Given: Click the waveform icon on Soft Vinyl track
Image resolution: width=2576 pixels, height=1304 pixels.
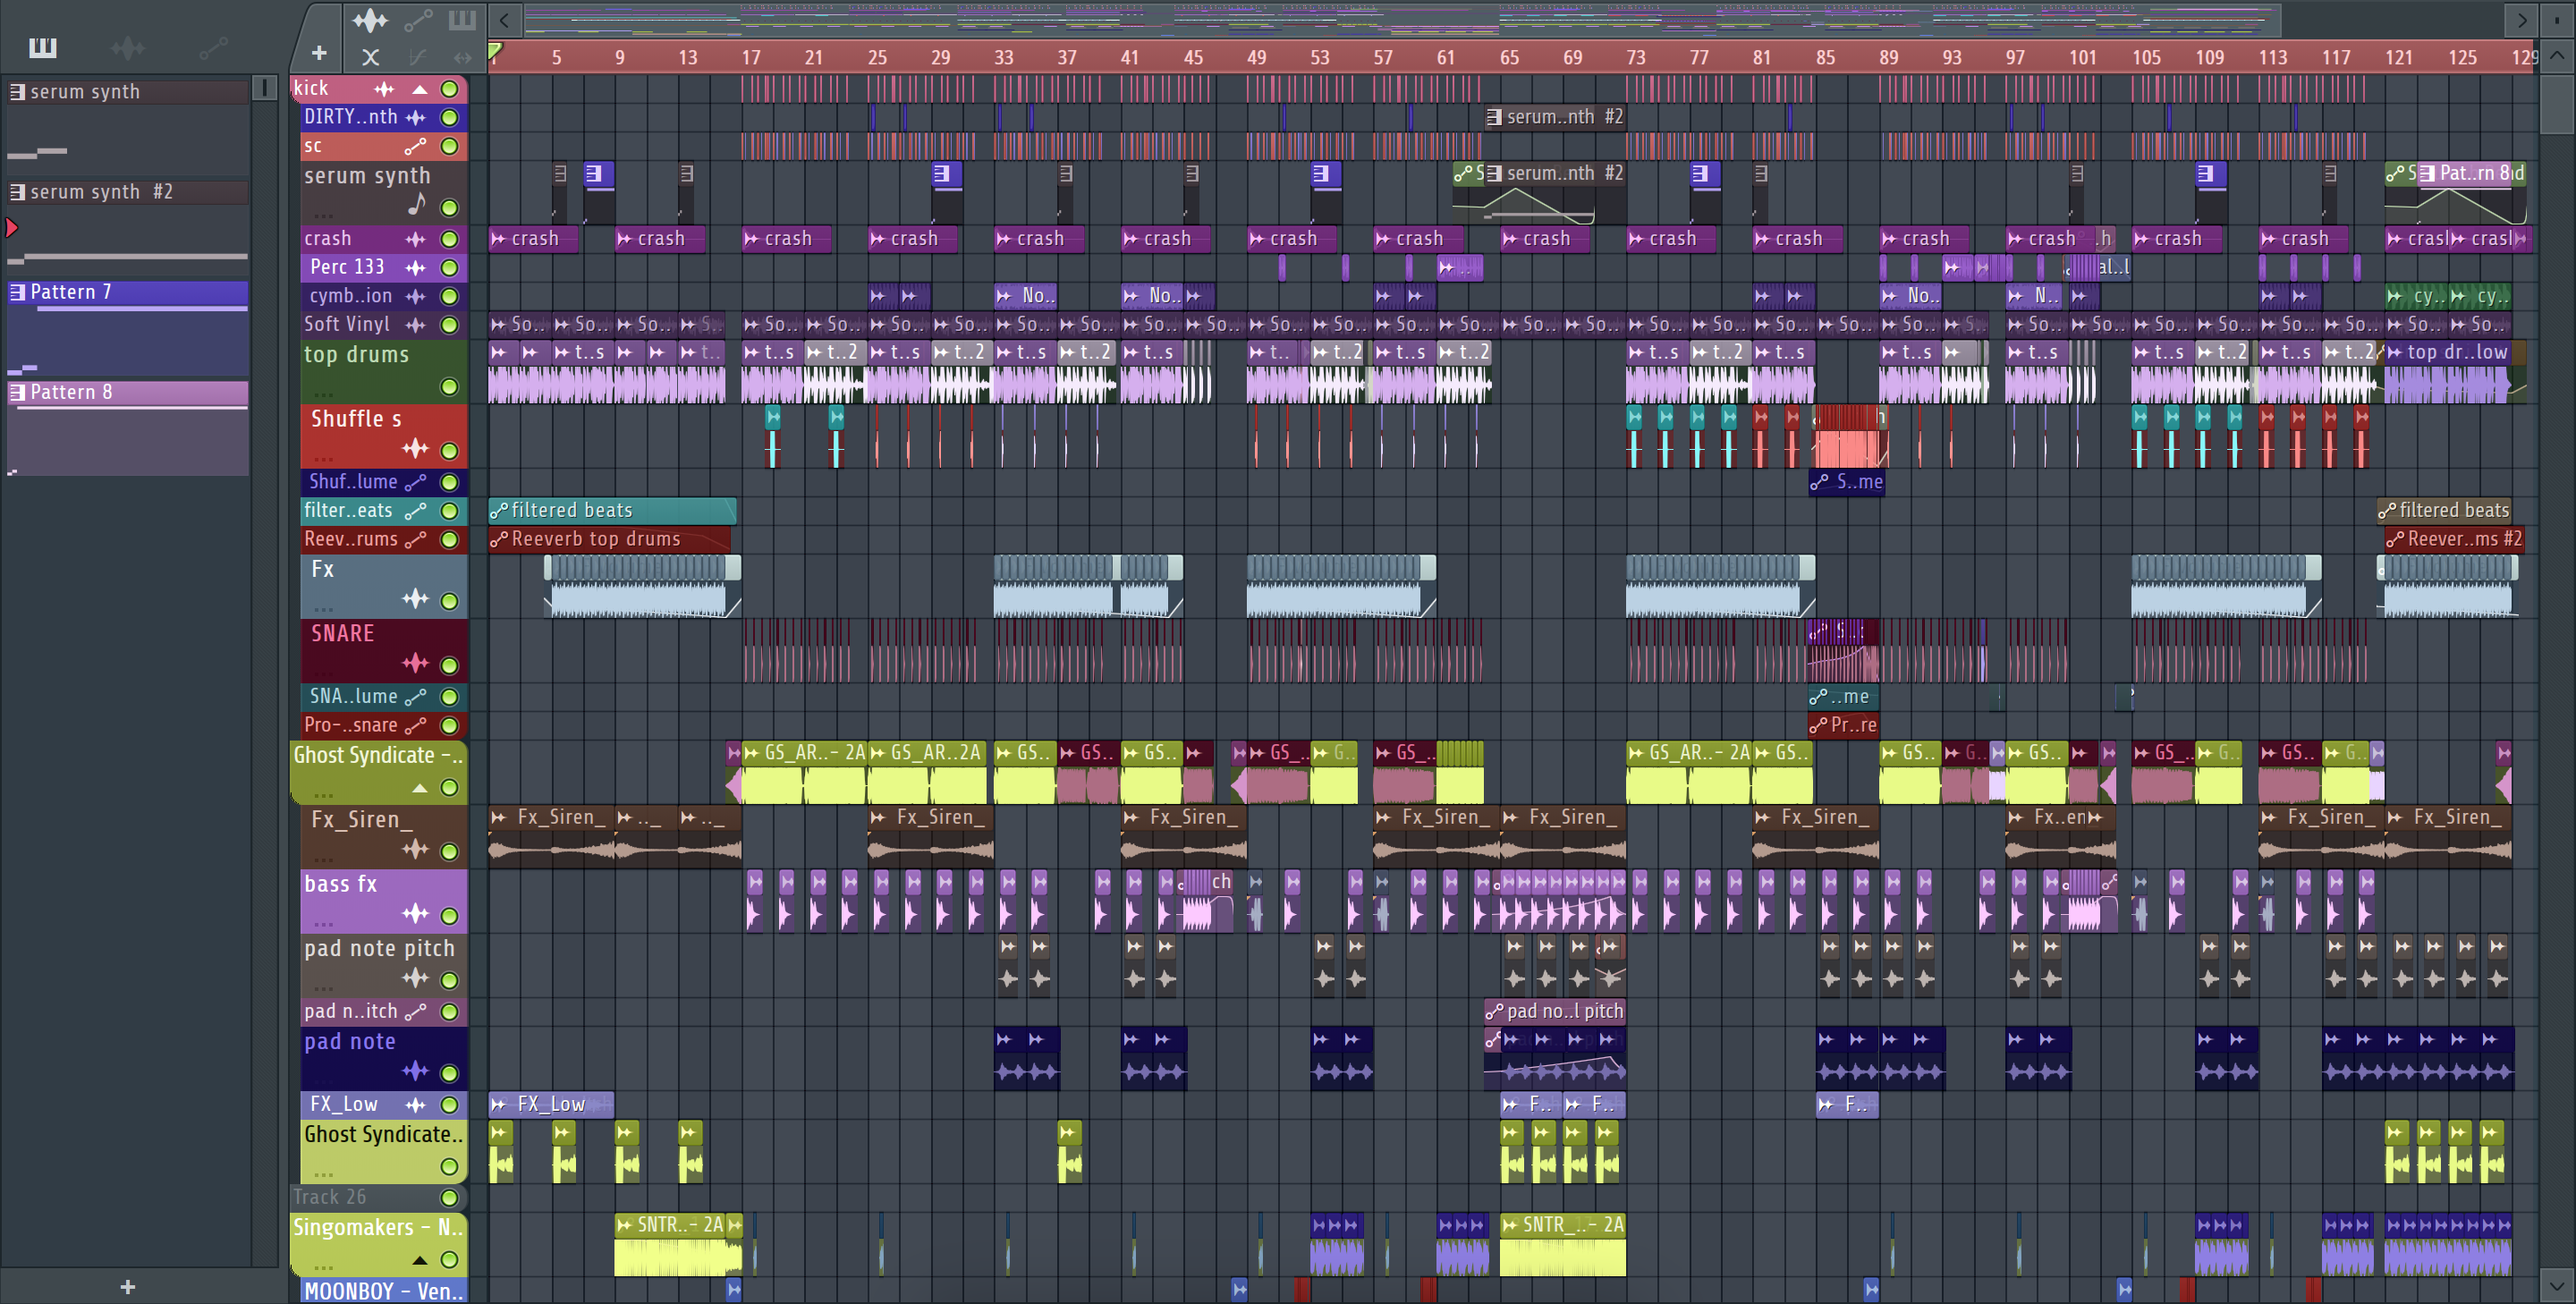Looking at the screenshot, I should (x=415, y=324).
